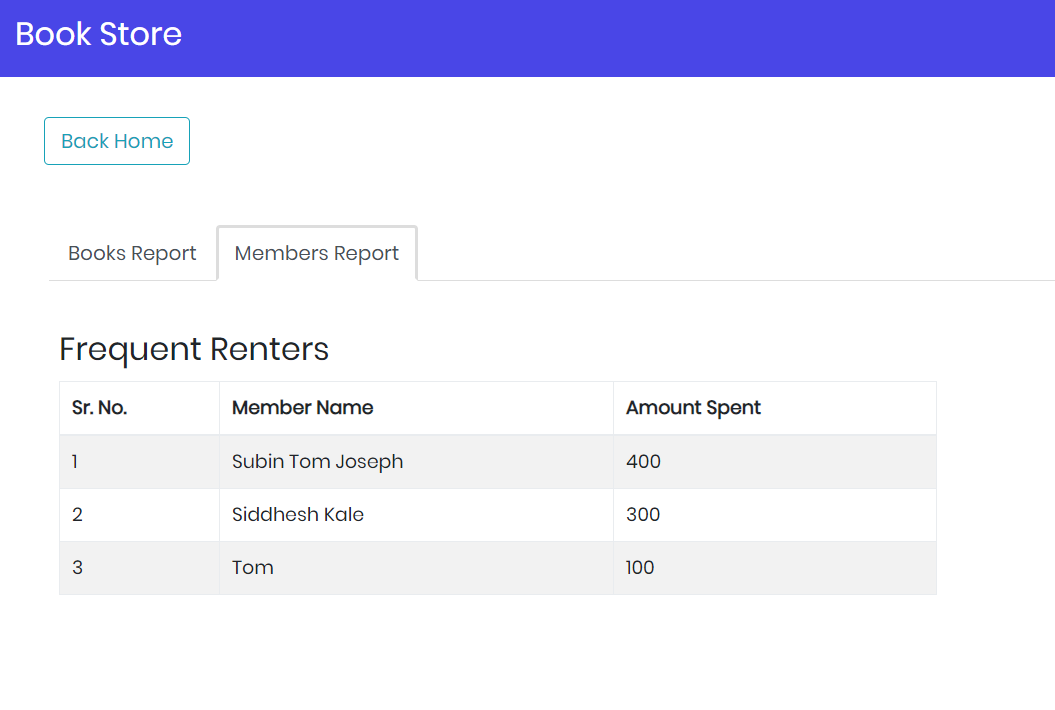Switch to the Books Report tab

[132, 253]
